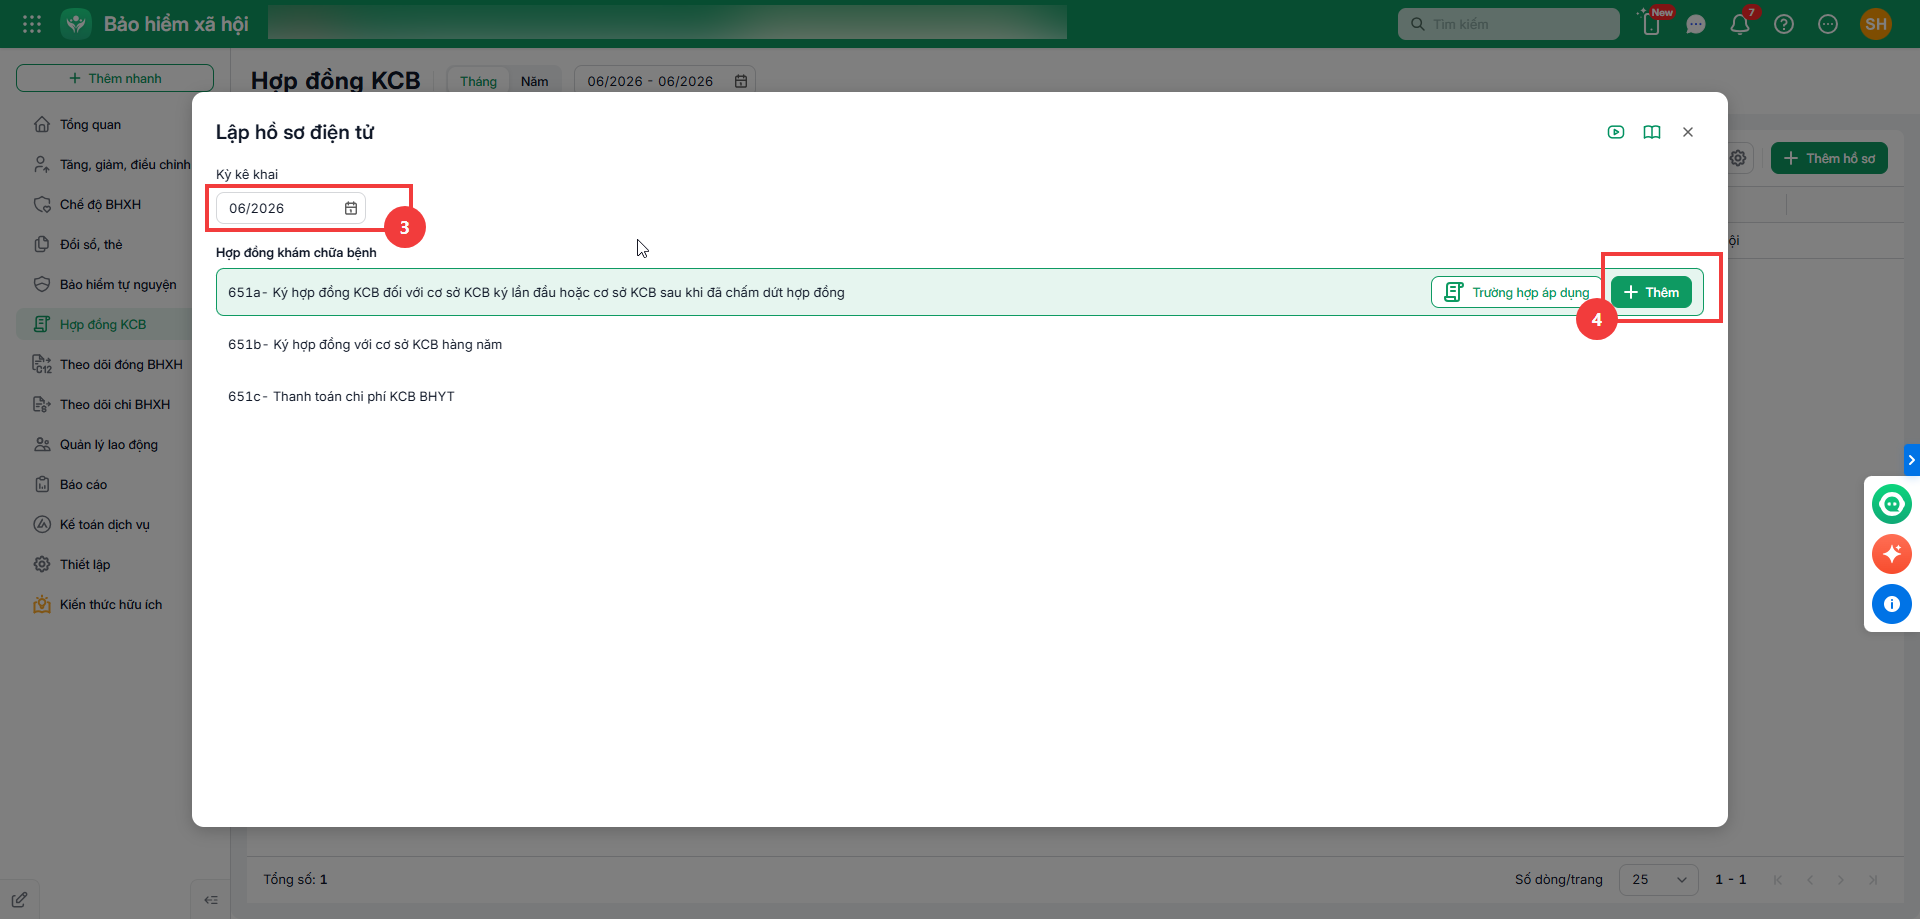The height and width of the screenshot is (919, 1920).
Task: Collapse the sidebar menu
Action: coord(211,900)
